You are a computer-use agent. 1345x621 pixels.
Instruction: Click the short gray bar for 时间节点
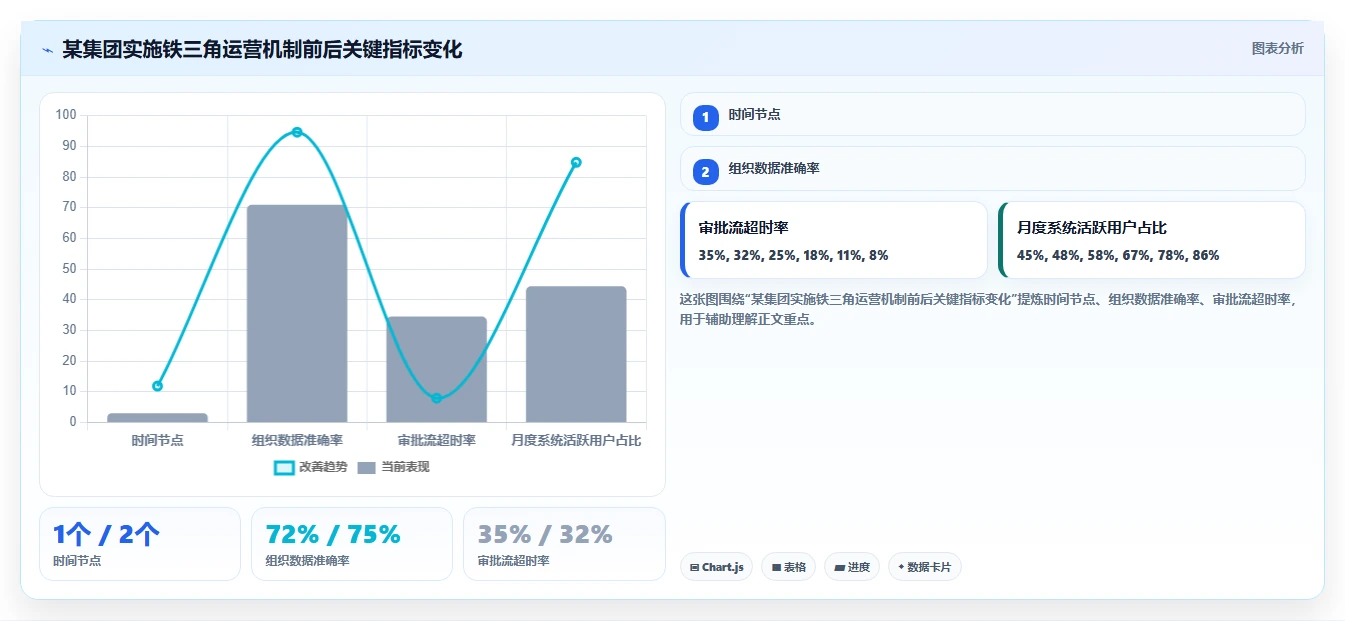157,417
